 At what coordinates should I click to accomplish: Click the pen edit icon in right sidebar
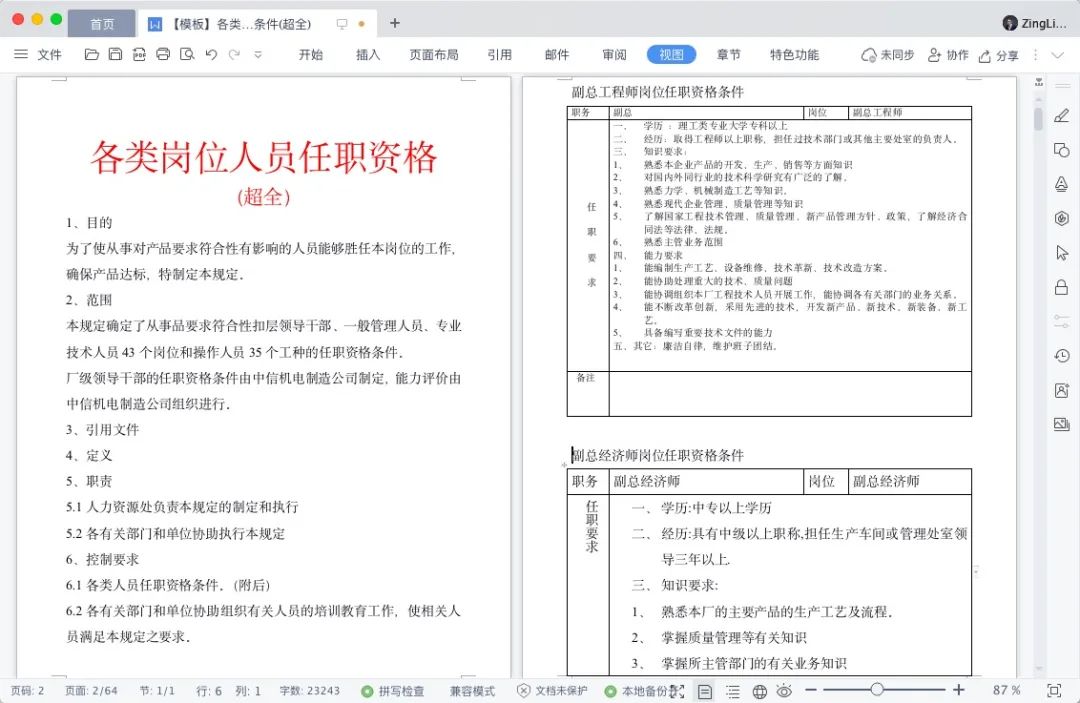pos(1061,116)
